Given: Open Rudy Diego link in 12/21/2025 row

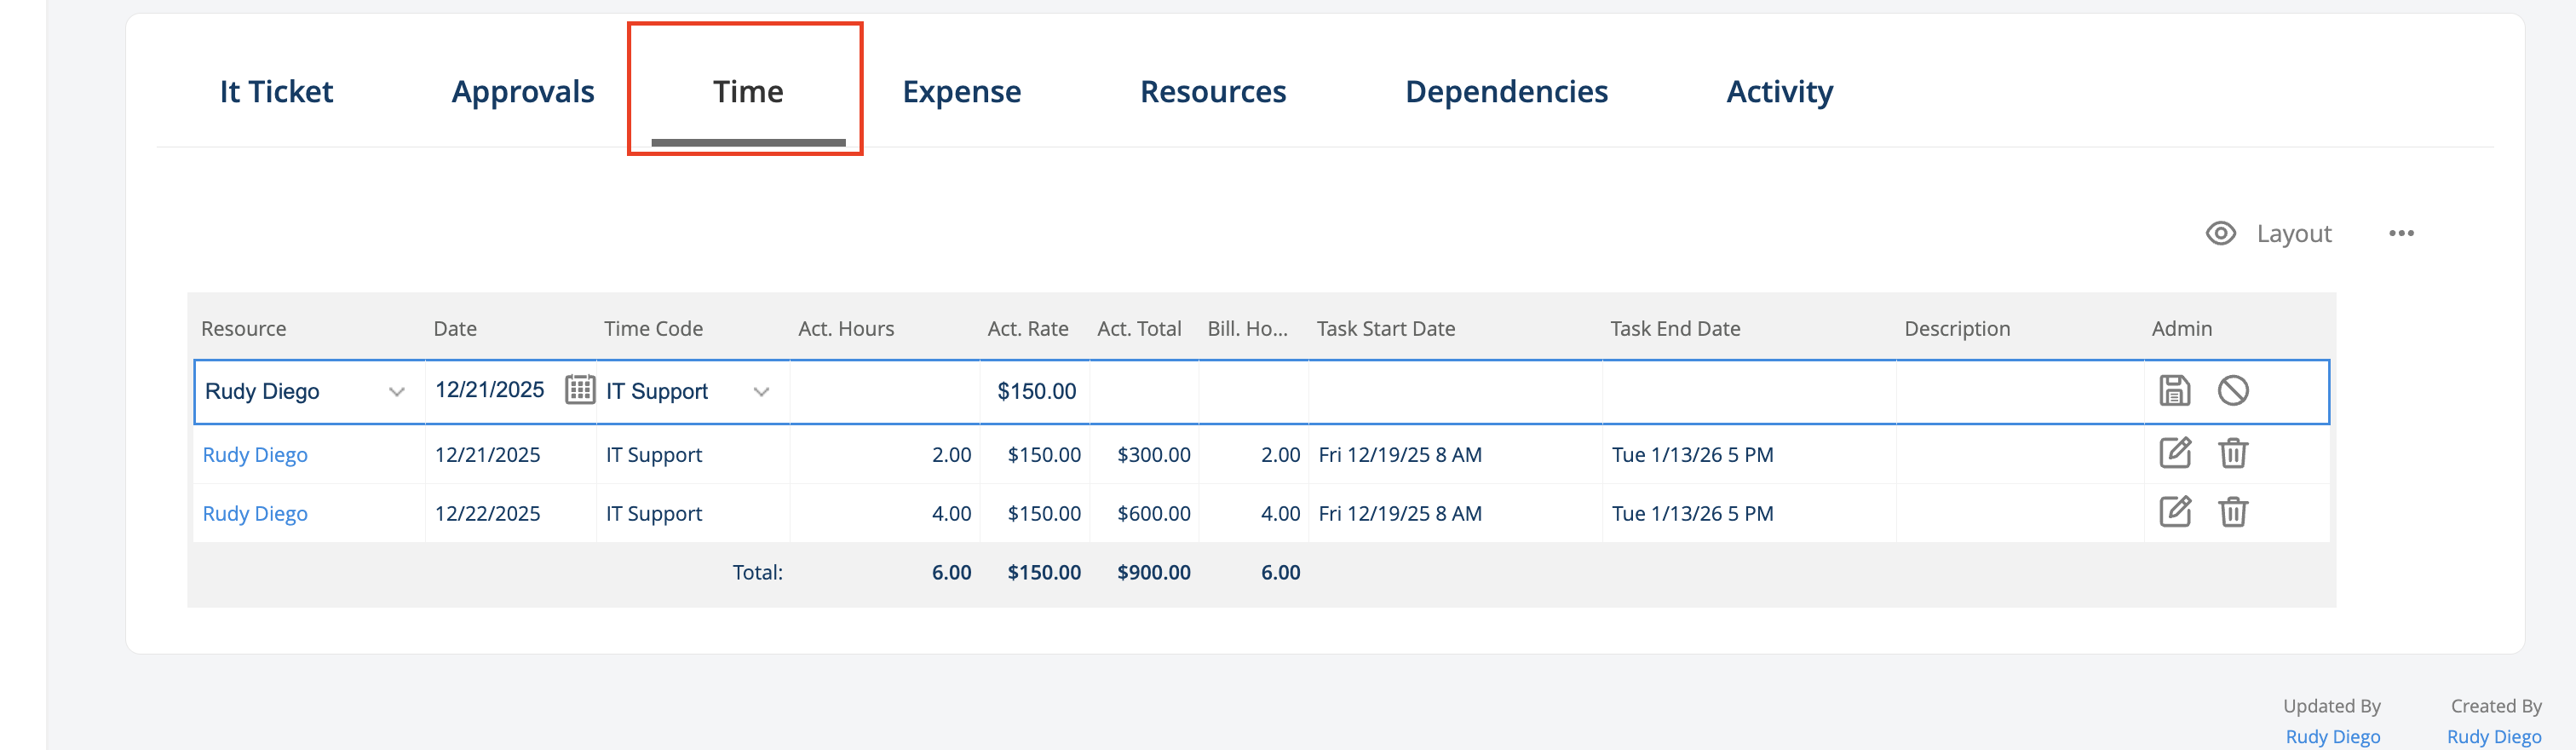Looking at the screenshot, I should tap(255, 454).
